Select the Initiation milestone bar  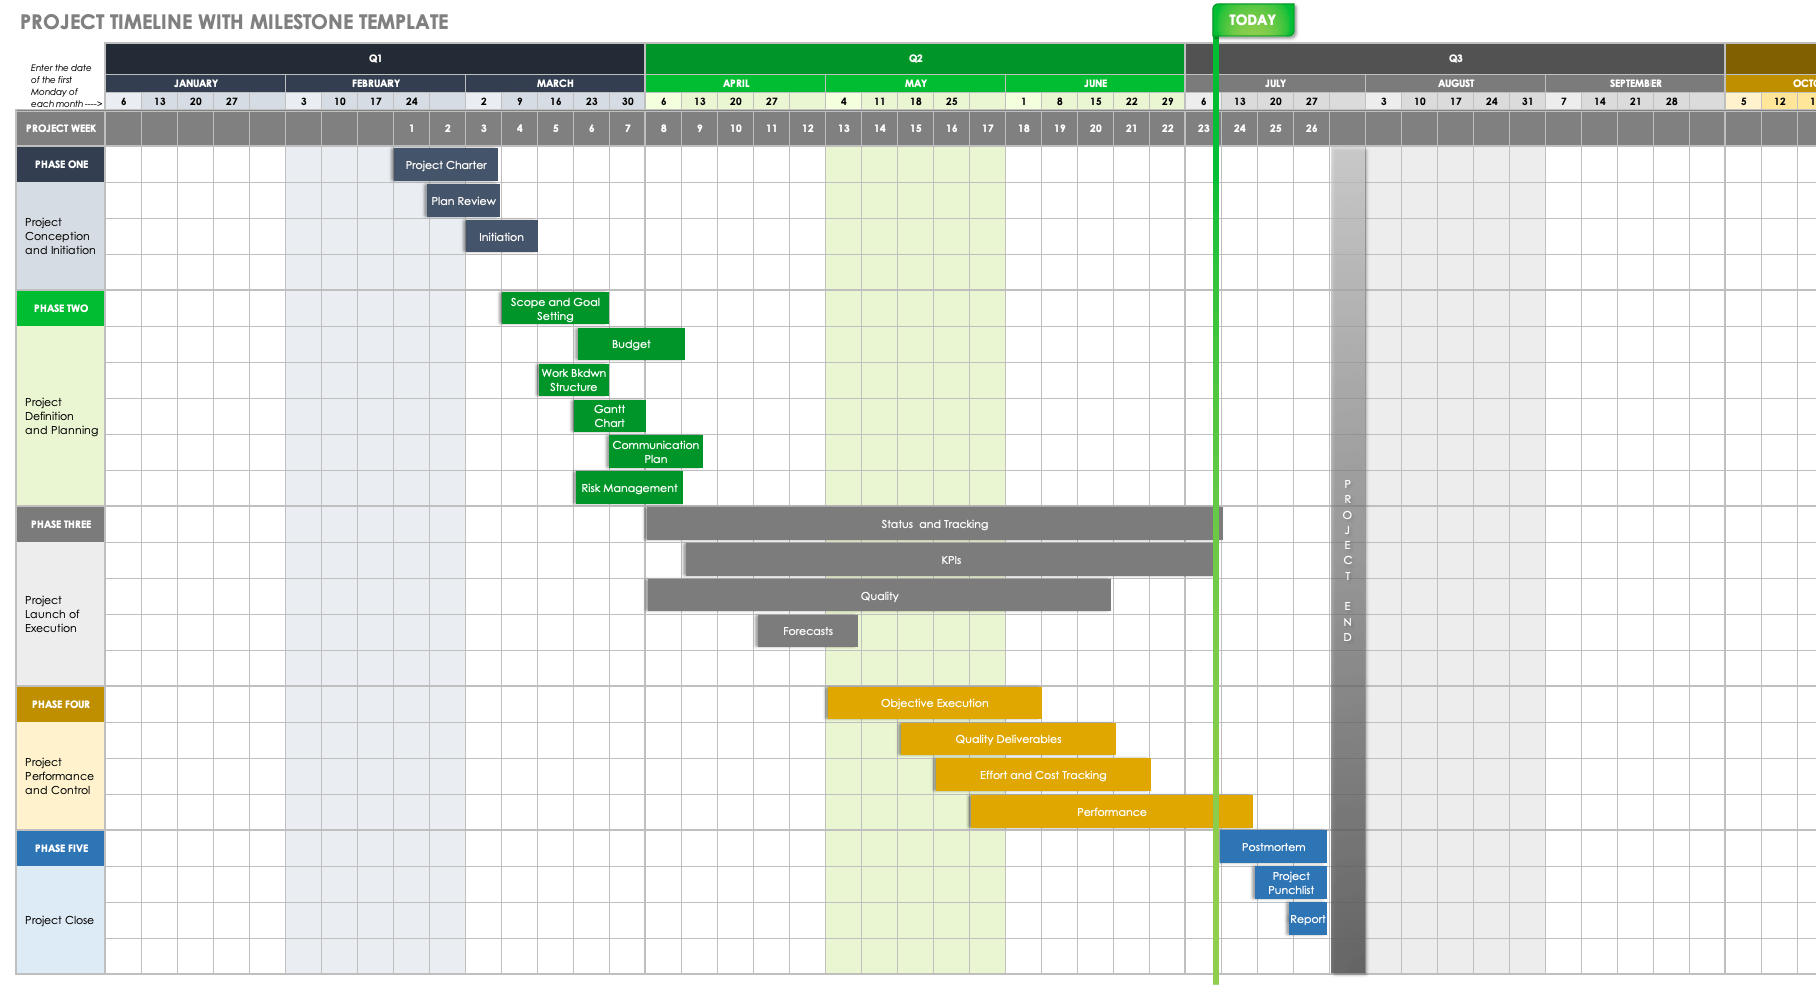click(501, 236)
